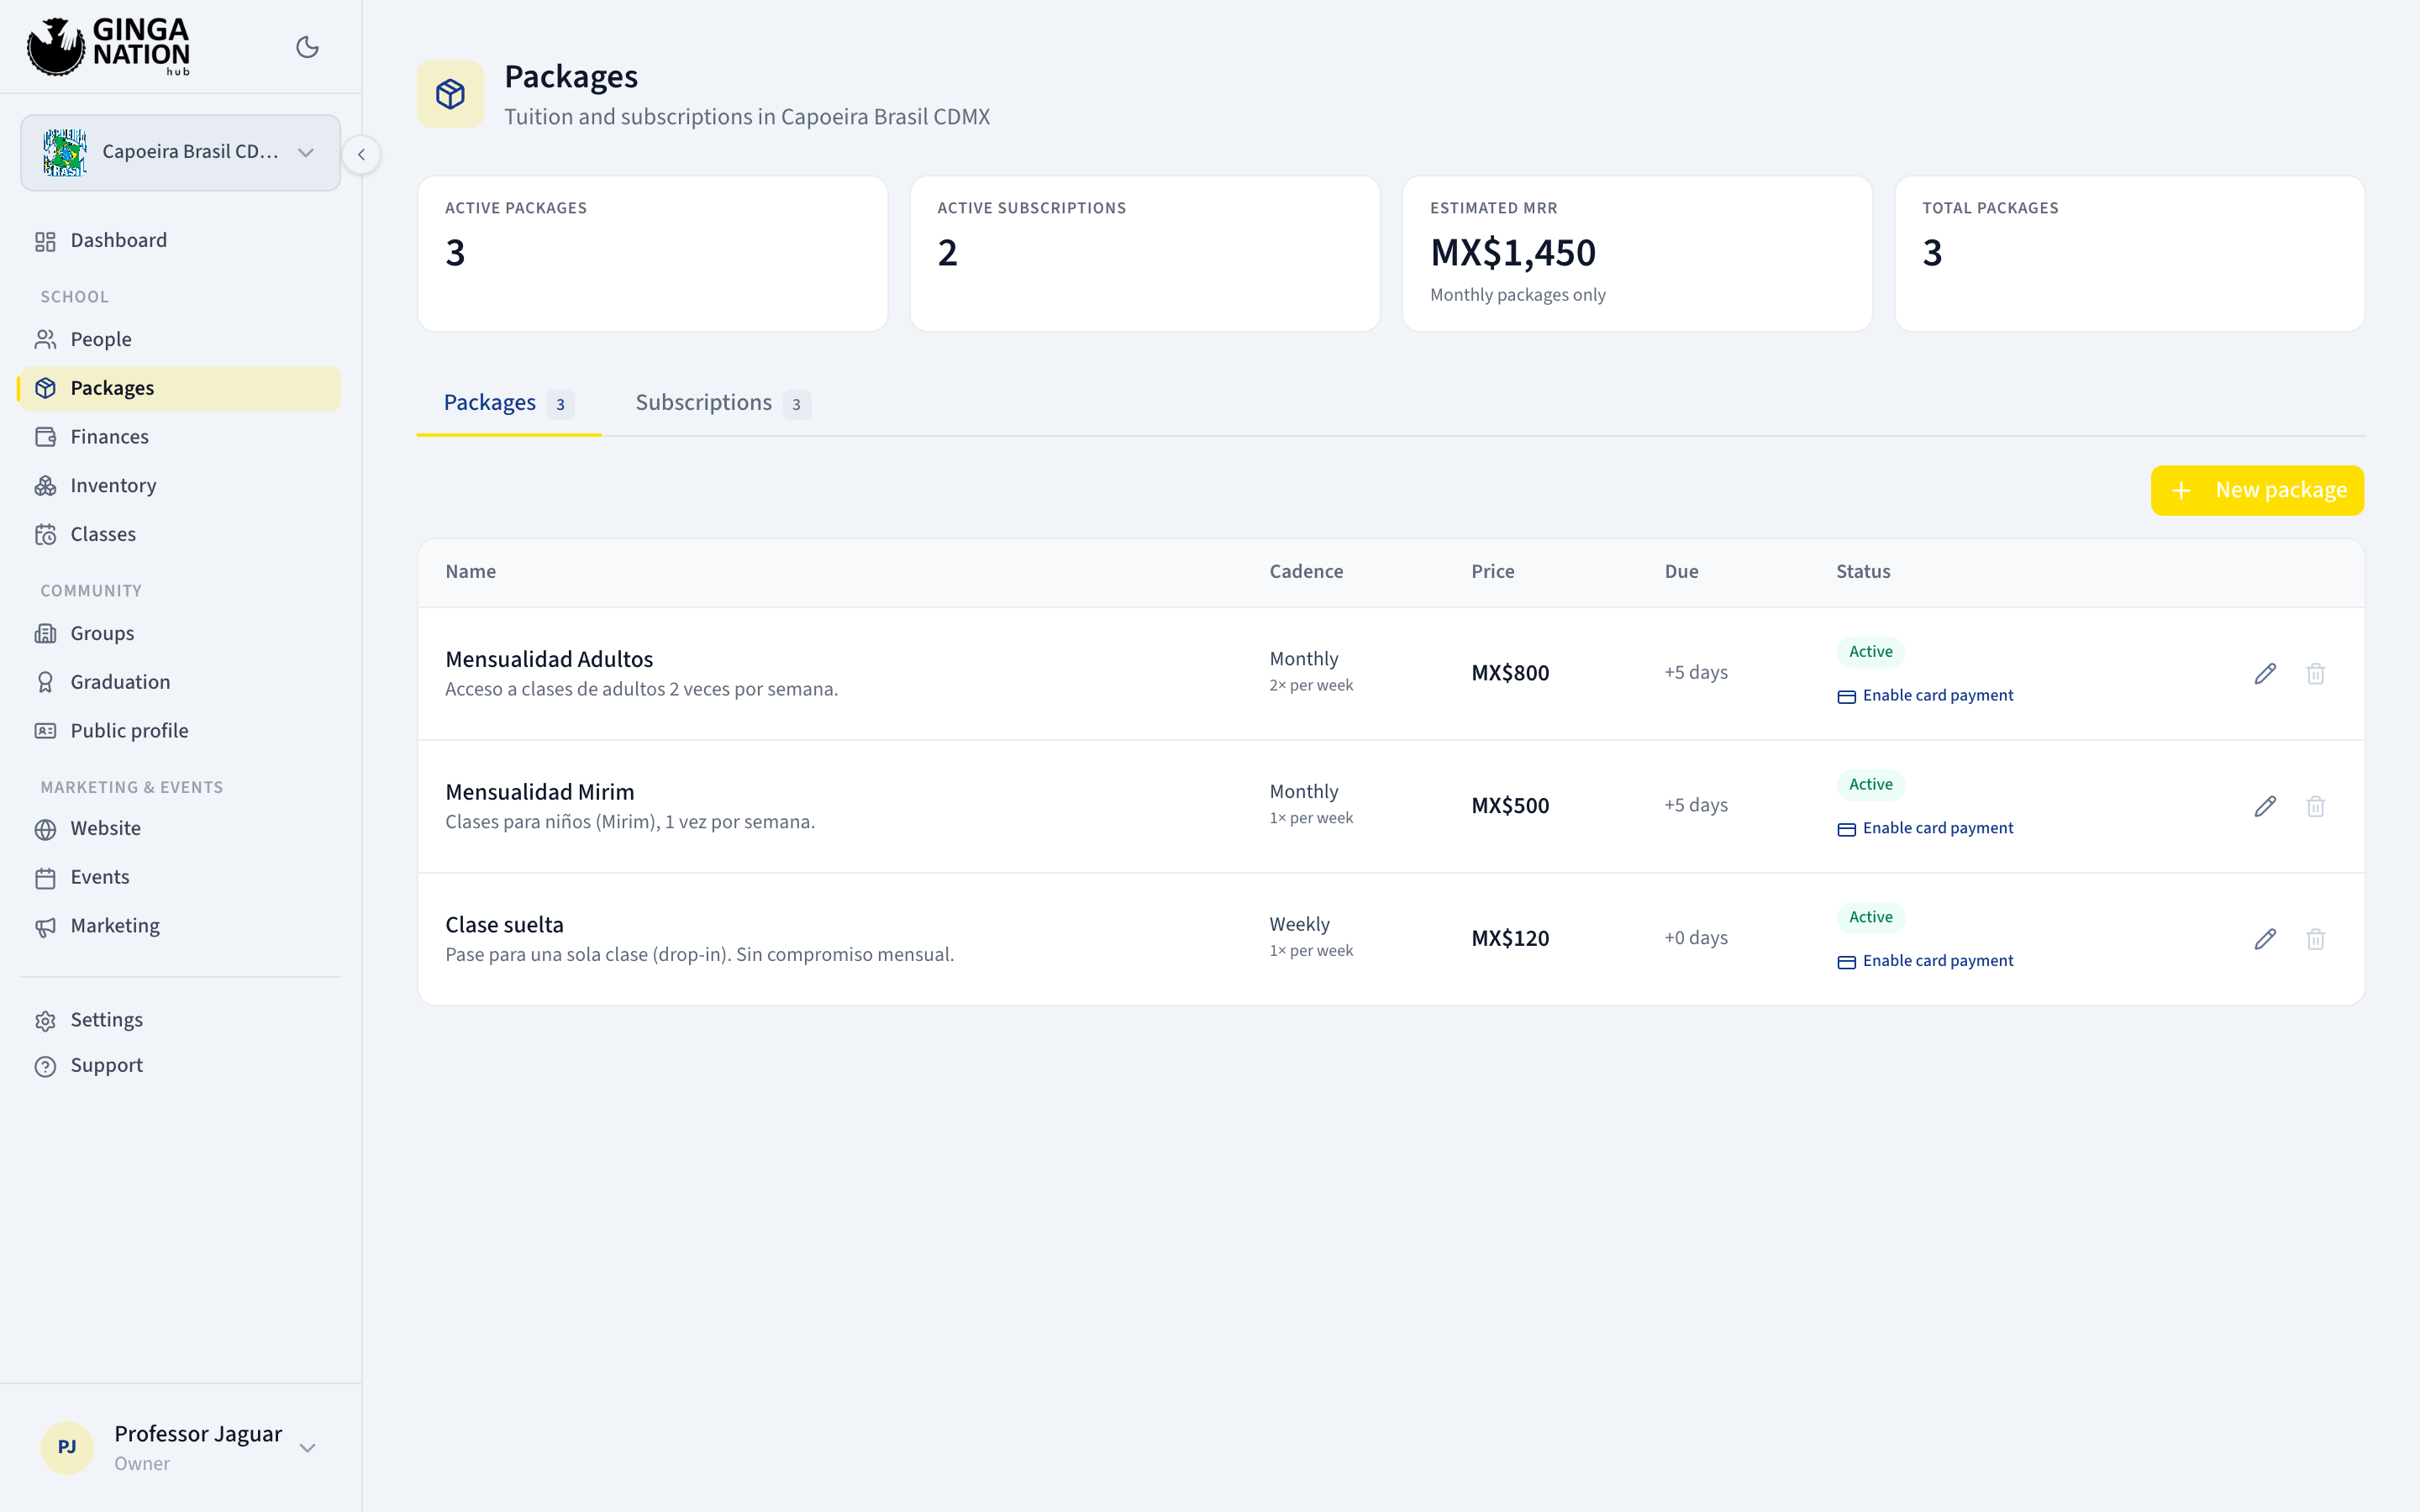Edit the Clase suelta package

2265,939
